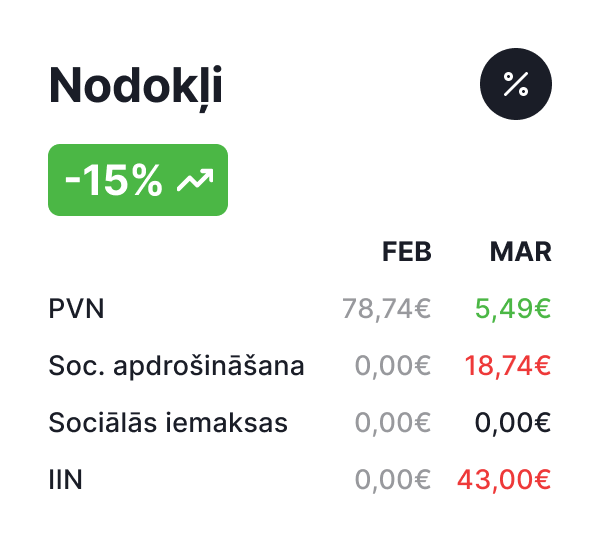
Task: Click the green PVN March amount 5,49€
Action: 513,308
